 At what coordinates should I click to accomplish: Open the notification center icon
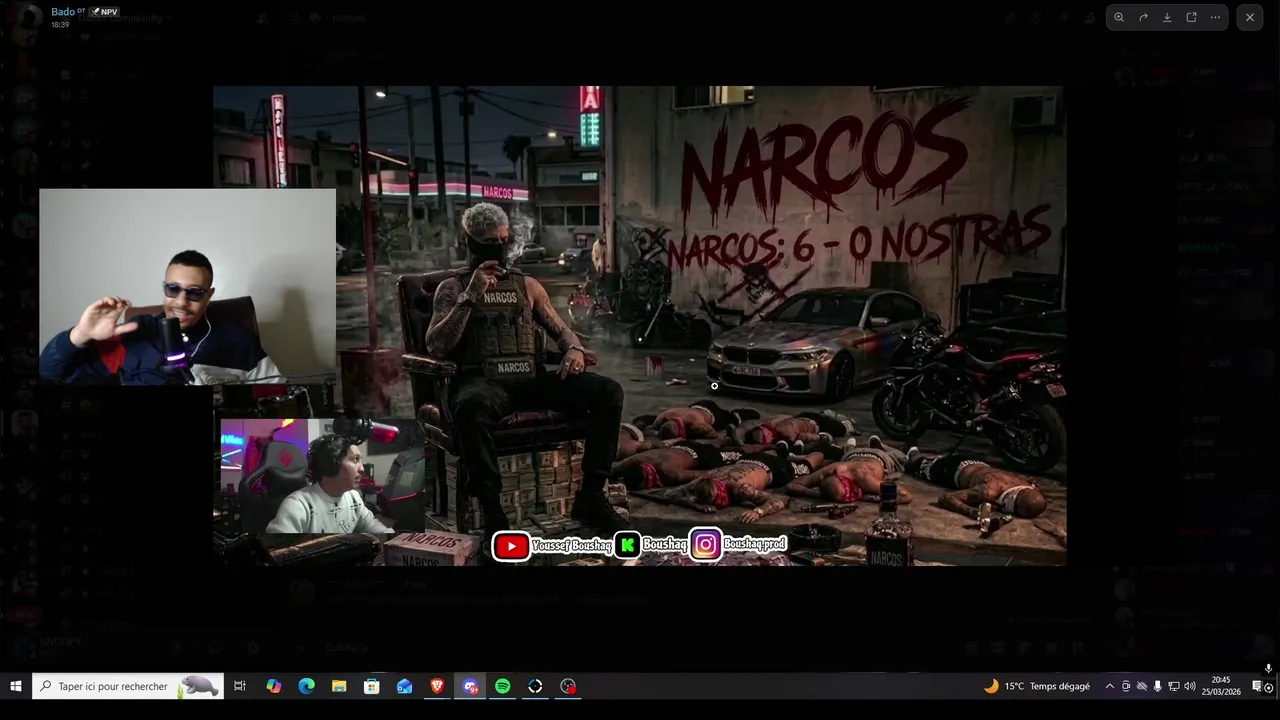pos(1257,686)
